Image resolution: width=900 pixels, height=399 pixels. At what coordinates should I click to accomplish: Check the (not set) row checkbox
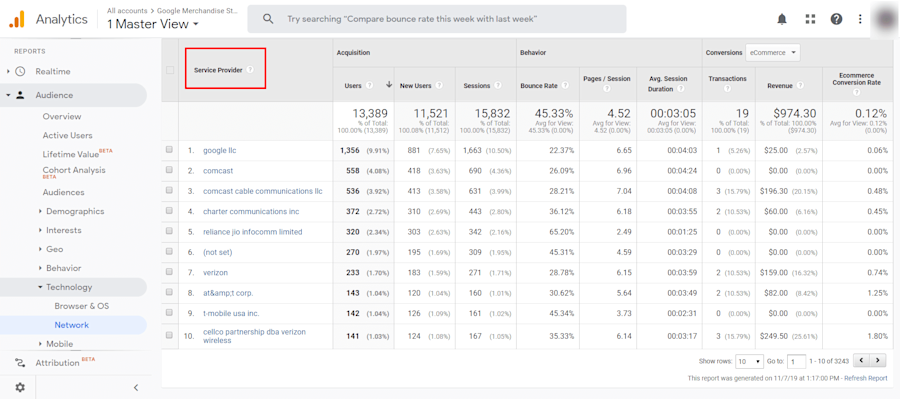(169, 252)
